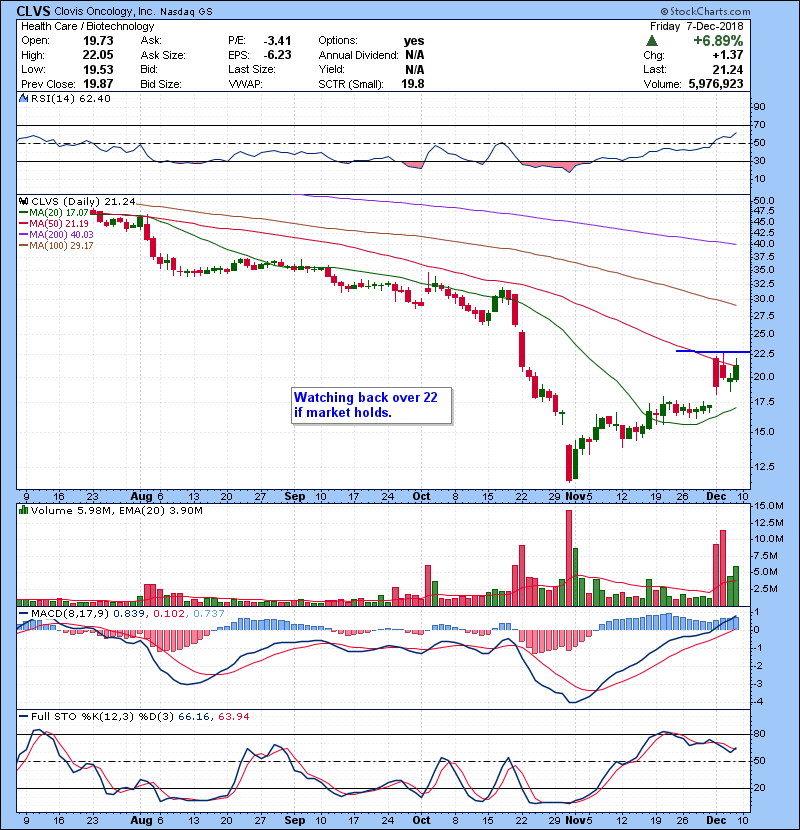The width and height of the screenshot is (800, 830).
Task: Click the MACD legend dash marker
Action: (x=23, y=614)
